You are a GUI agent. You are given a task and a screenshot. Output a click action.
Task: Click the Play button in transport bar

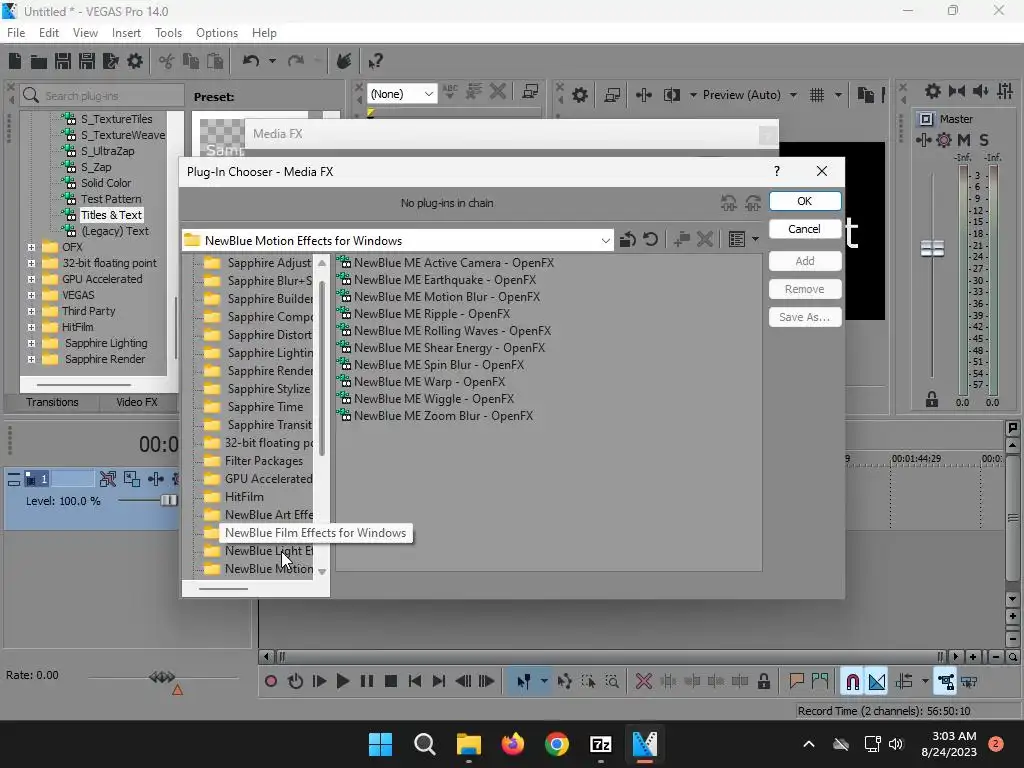tap(342, 681)
